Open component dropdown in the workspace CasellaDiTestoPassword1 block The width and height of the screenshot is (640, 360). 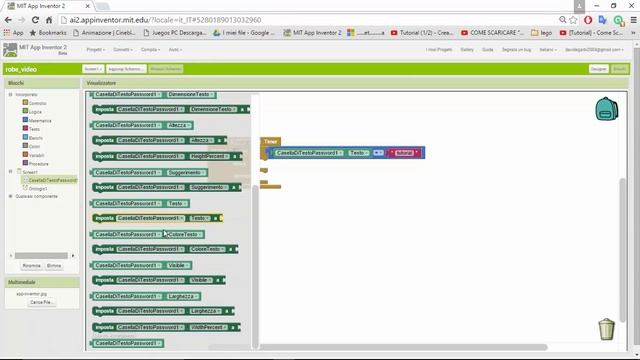(x=309, y=153)
